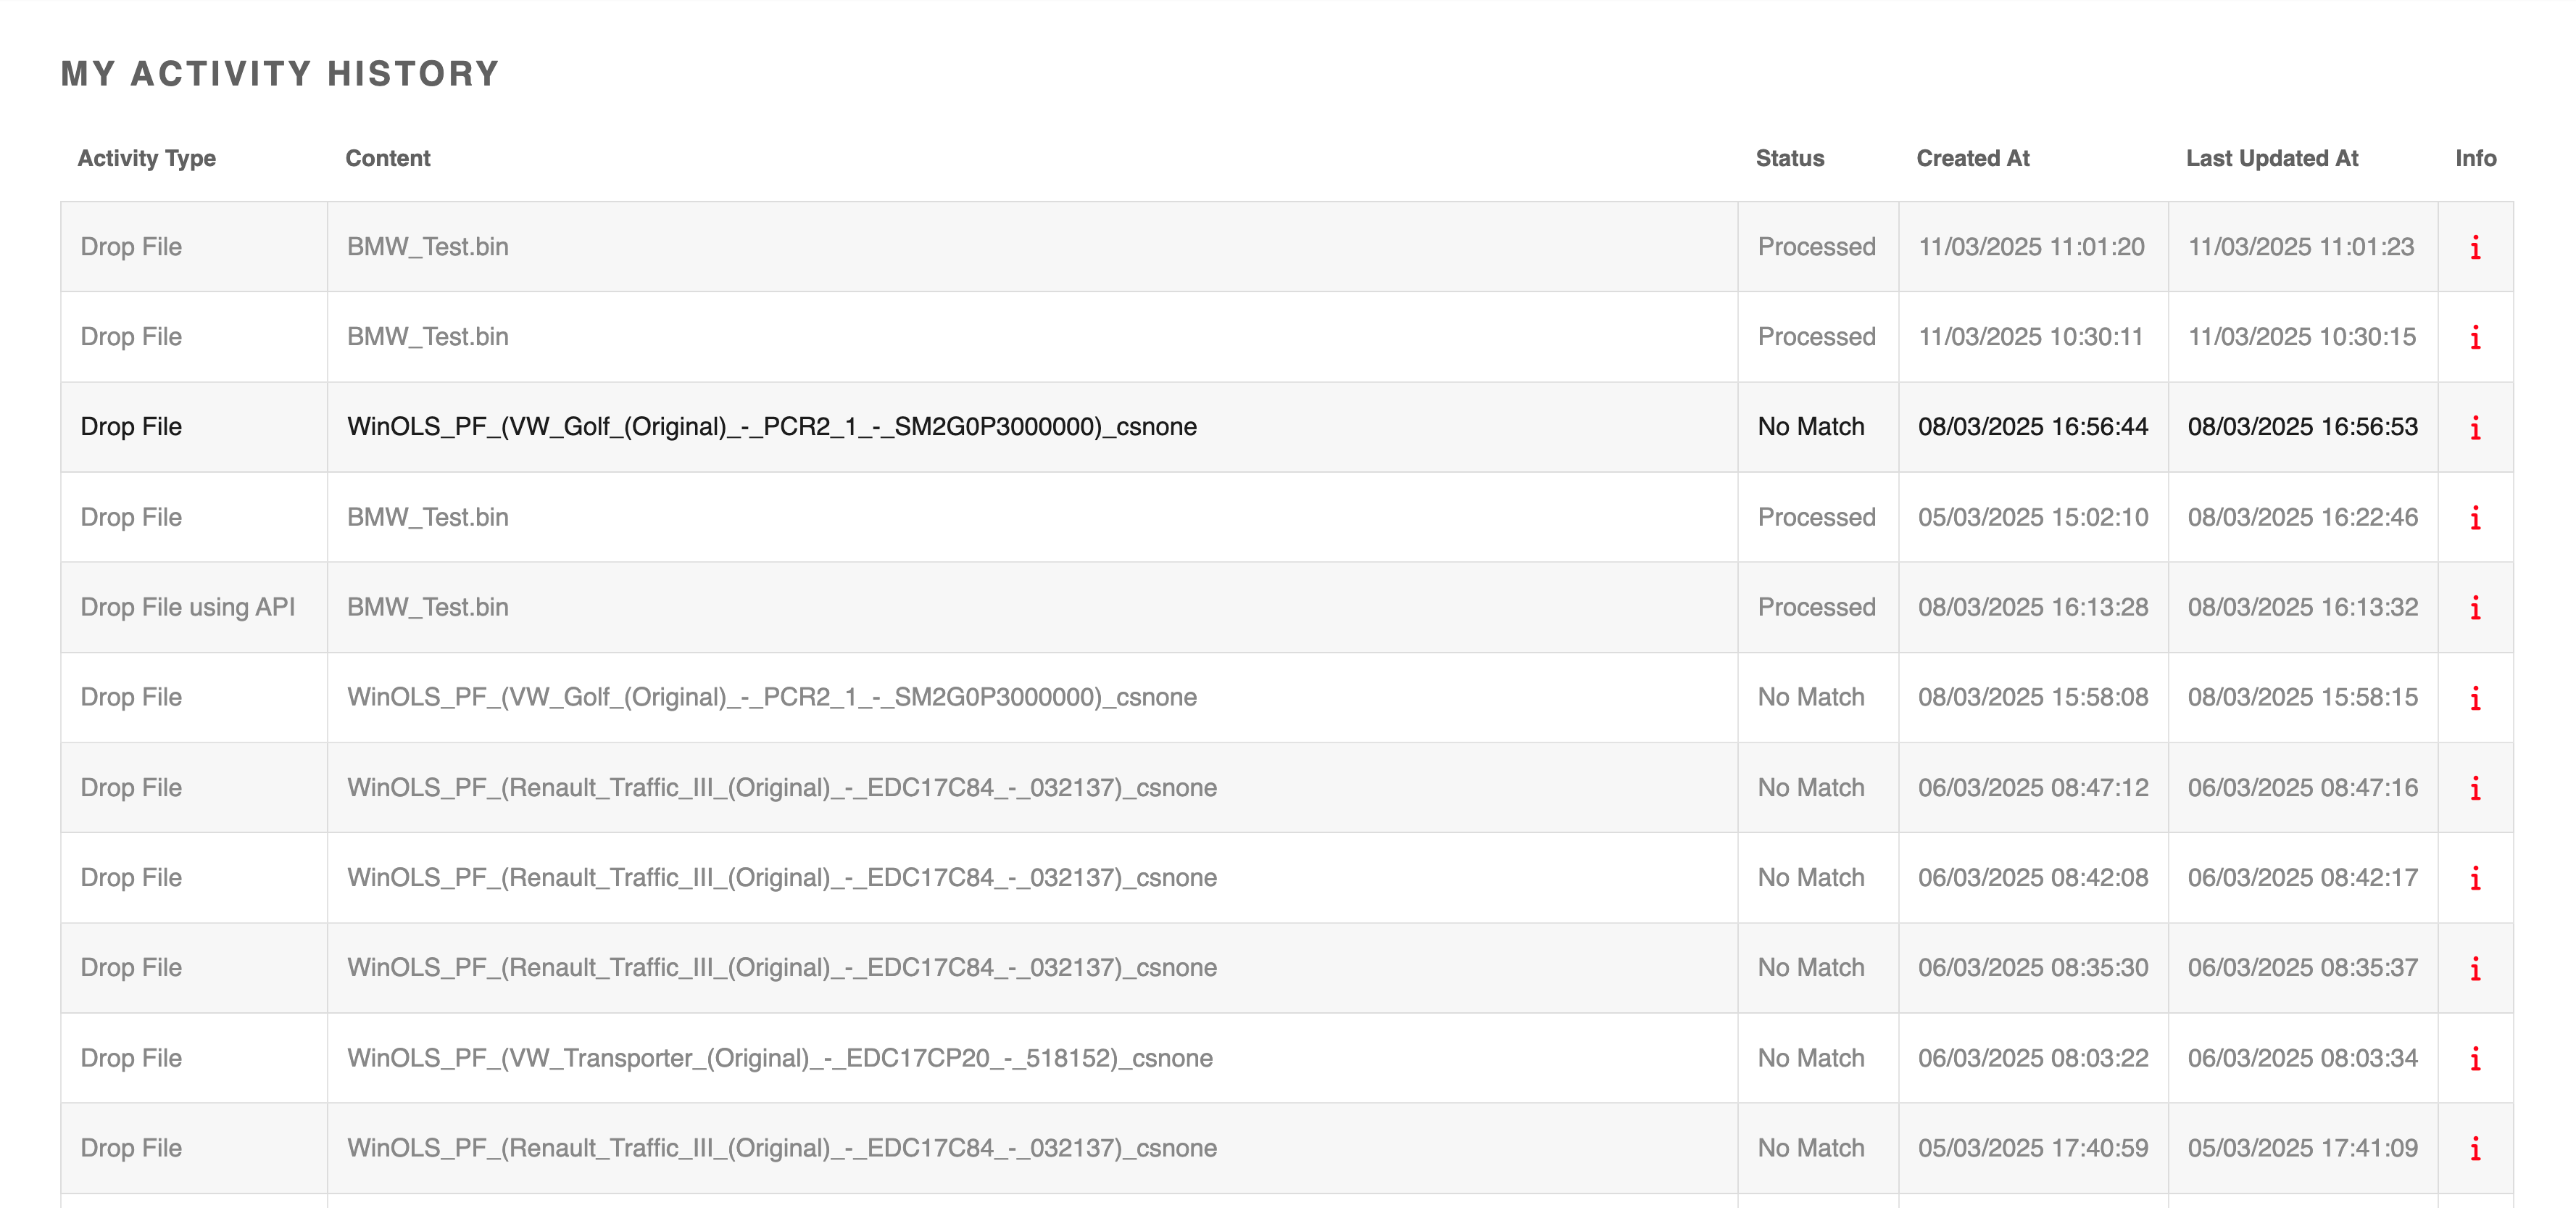Open info for BMW_Test.bin created 11:01:20
2576x1208 pixels.
[x=2475, y=247]
